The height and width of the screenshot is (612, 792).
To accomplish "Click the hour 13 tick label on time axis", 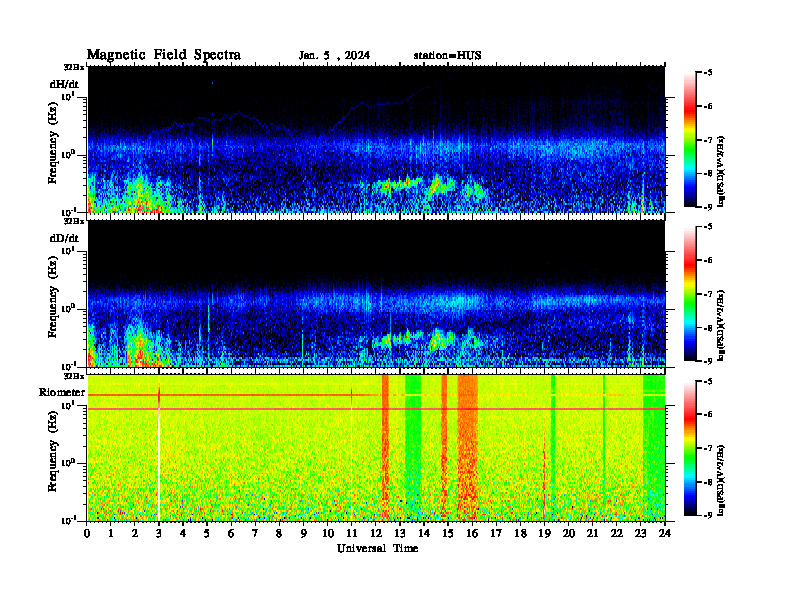I will (x=400, y=534).
